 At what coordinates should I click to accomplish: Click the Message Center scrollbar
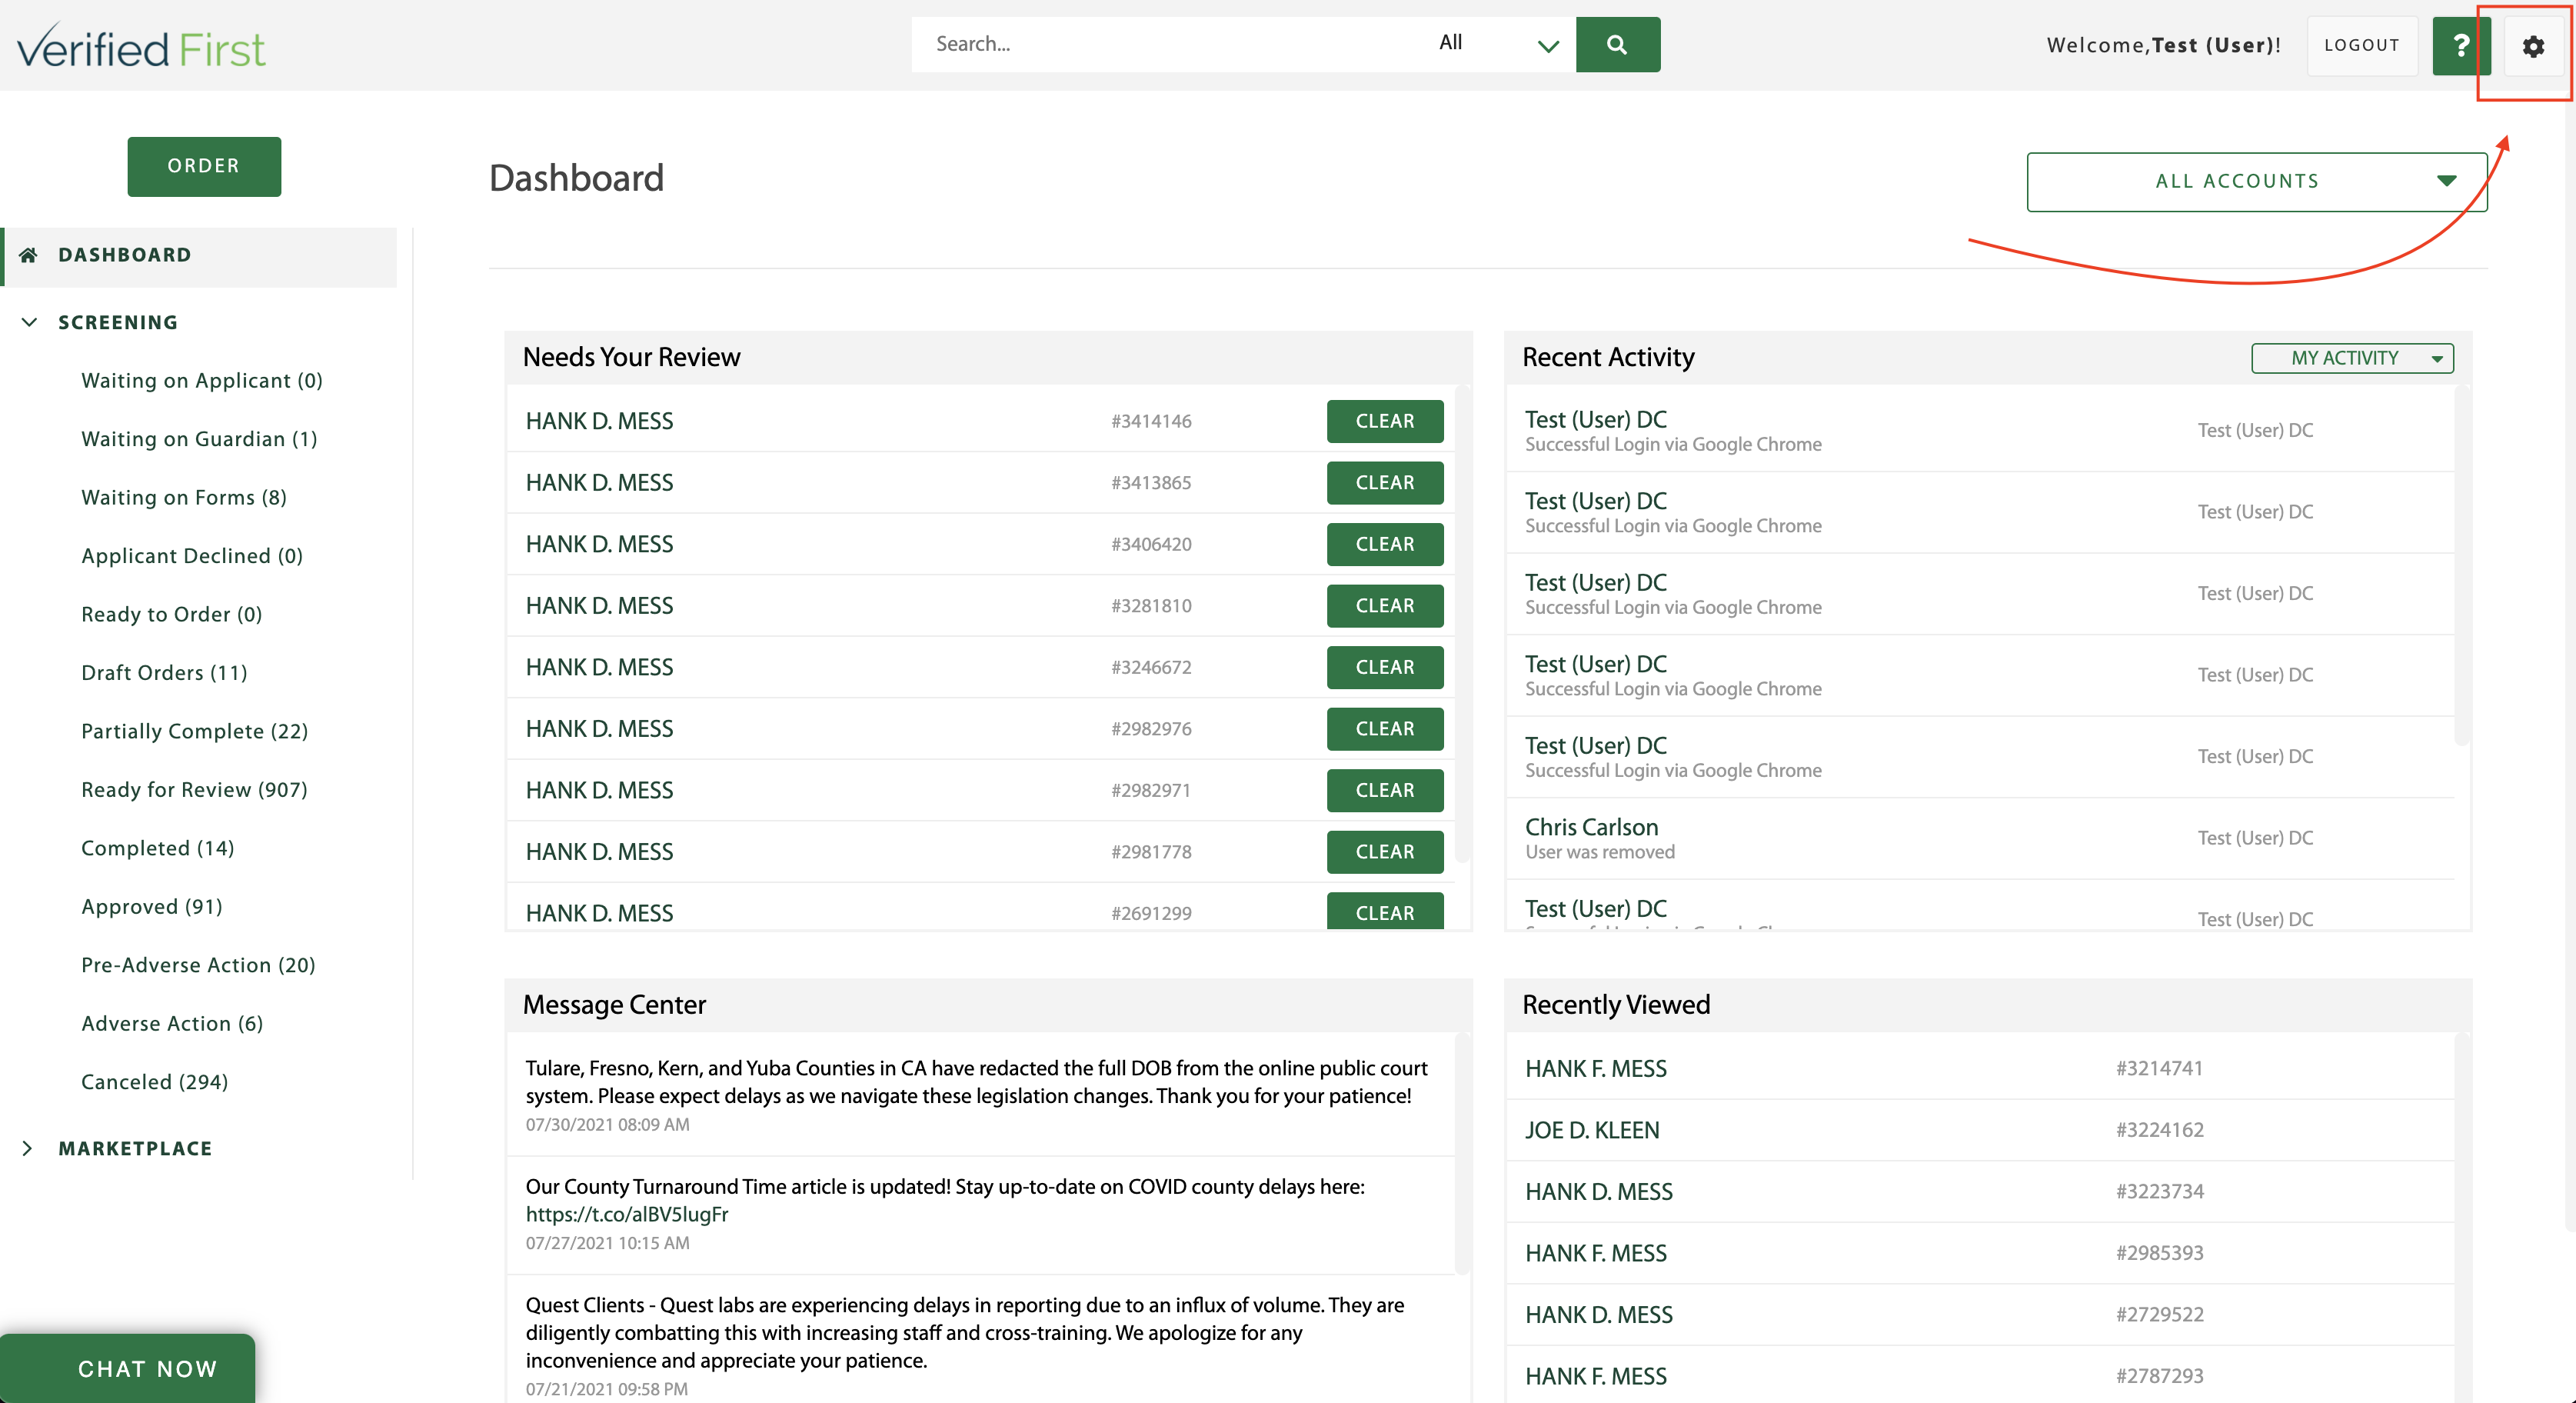pos(1461,1154)
